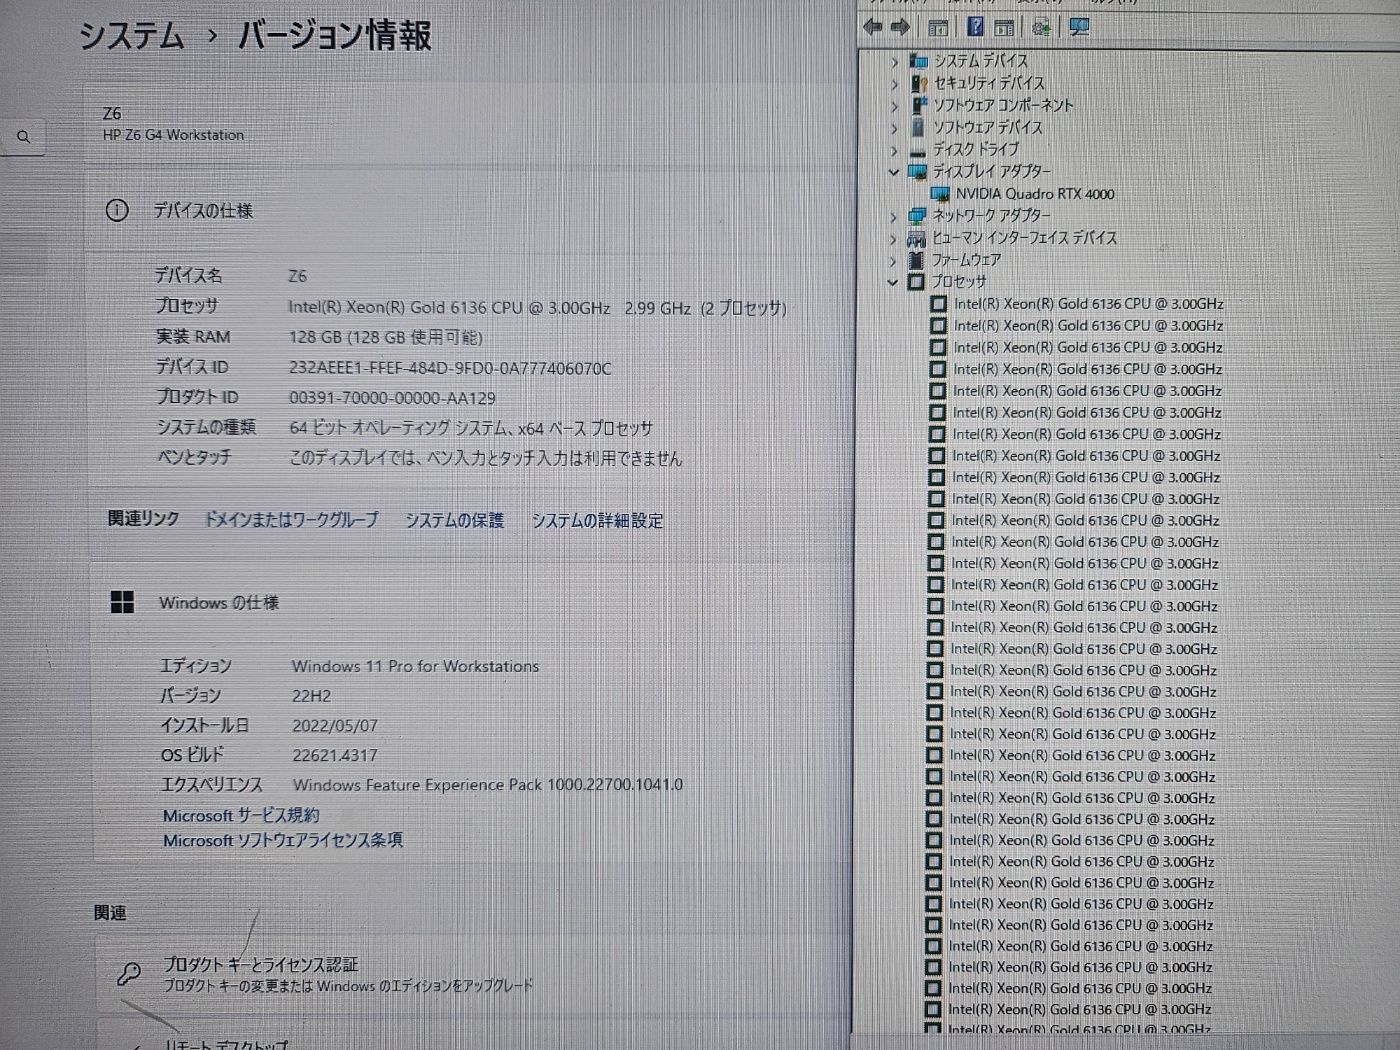Viewport: 1400px width, 1050px height.
Task: Expand the ディスク ドライブ node
Action: pos(894,150)
